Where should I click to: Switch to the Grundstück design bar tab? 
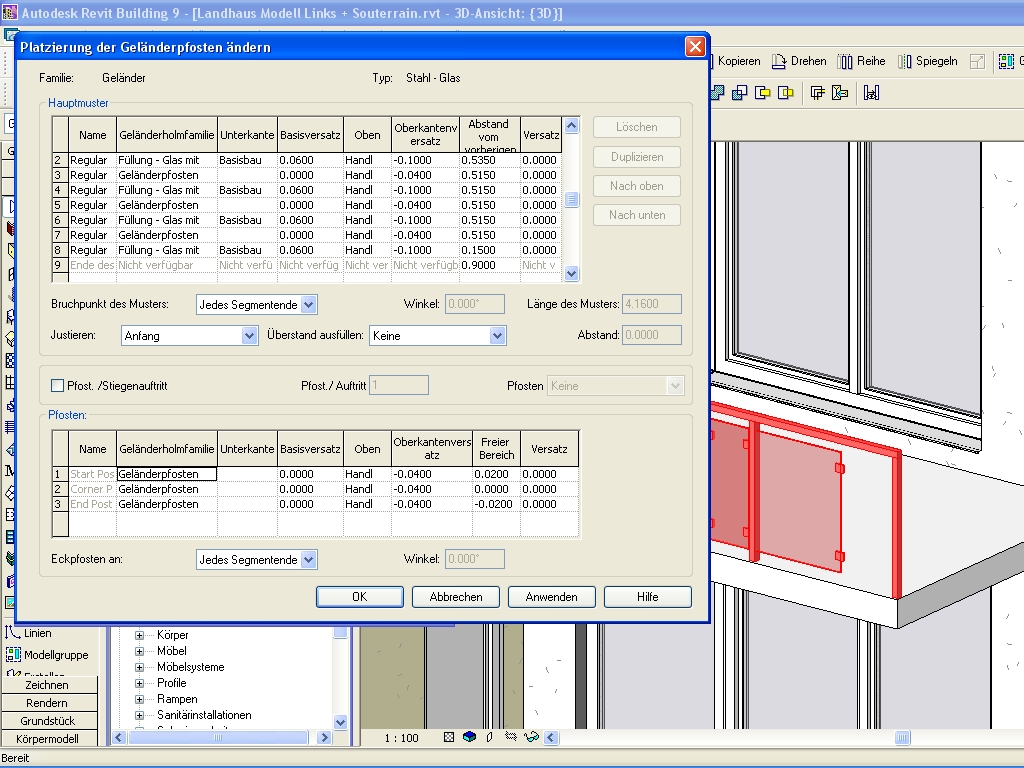coord(49,721)
